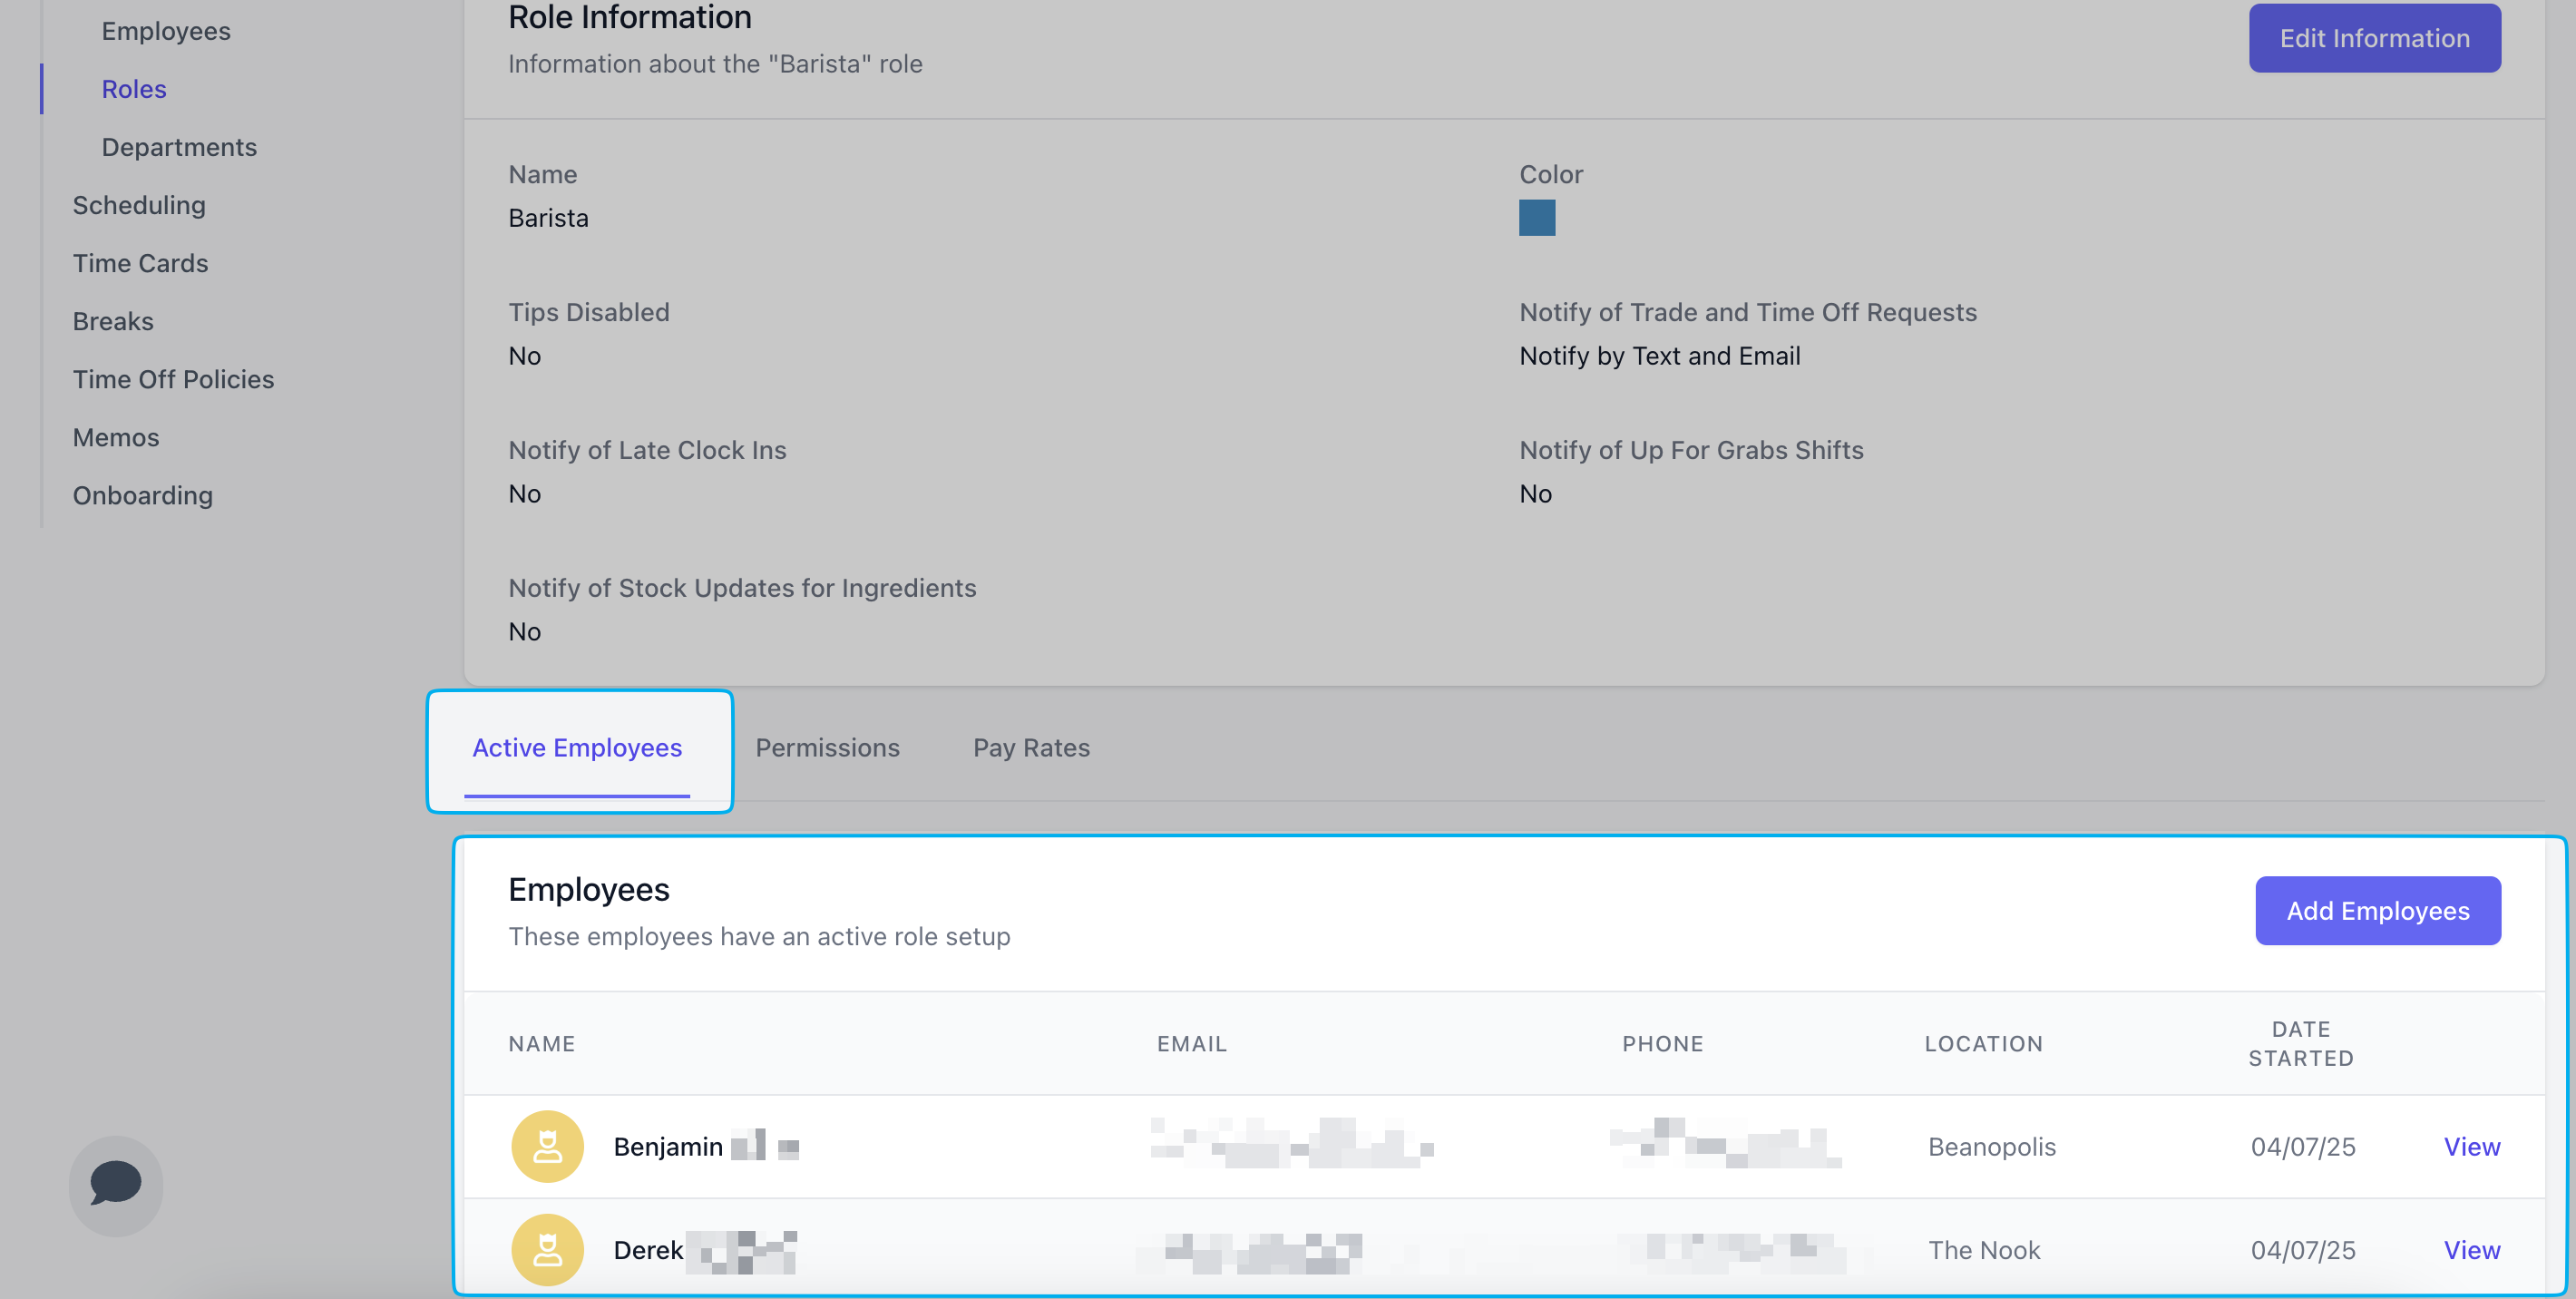Screen dimensions: 2576x1299
Task: Navigate to Onboarding in sidebar
Action: tap(143, 495)
